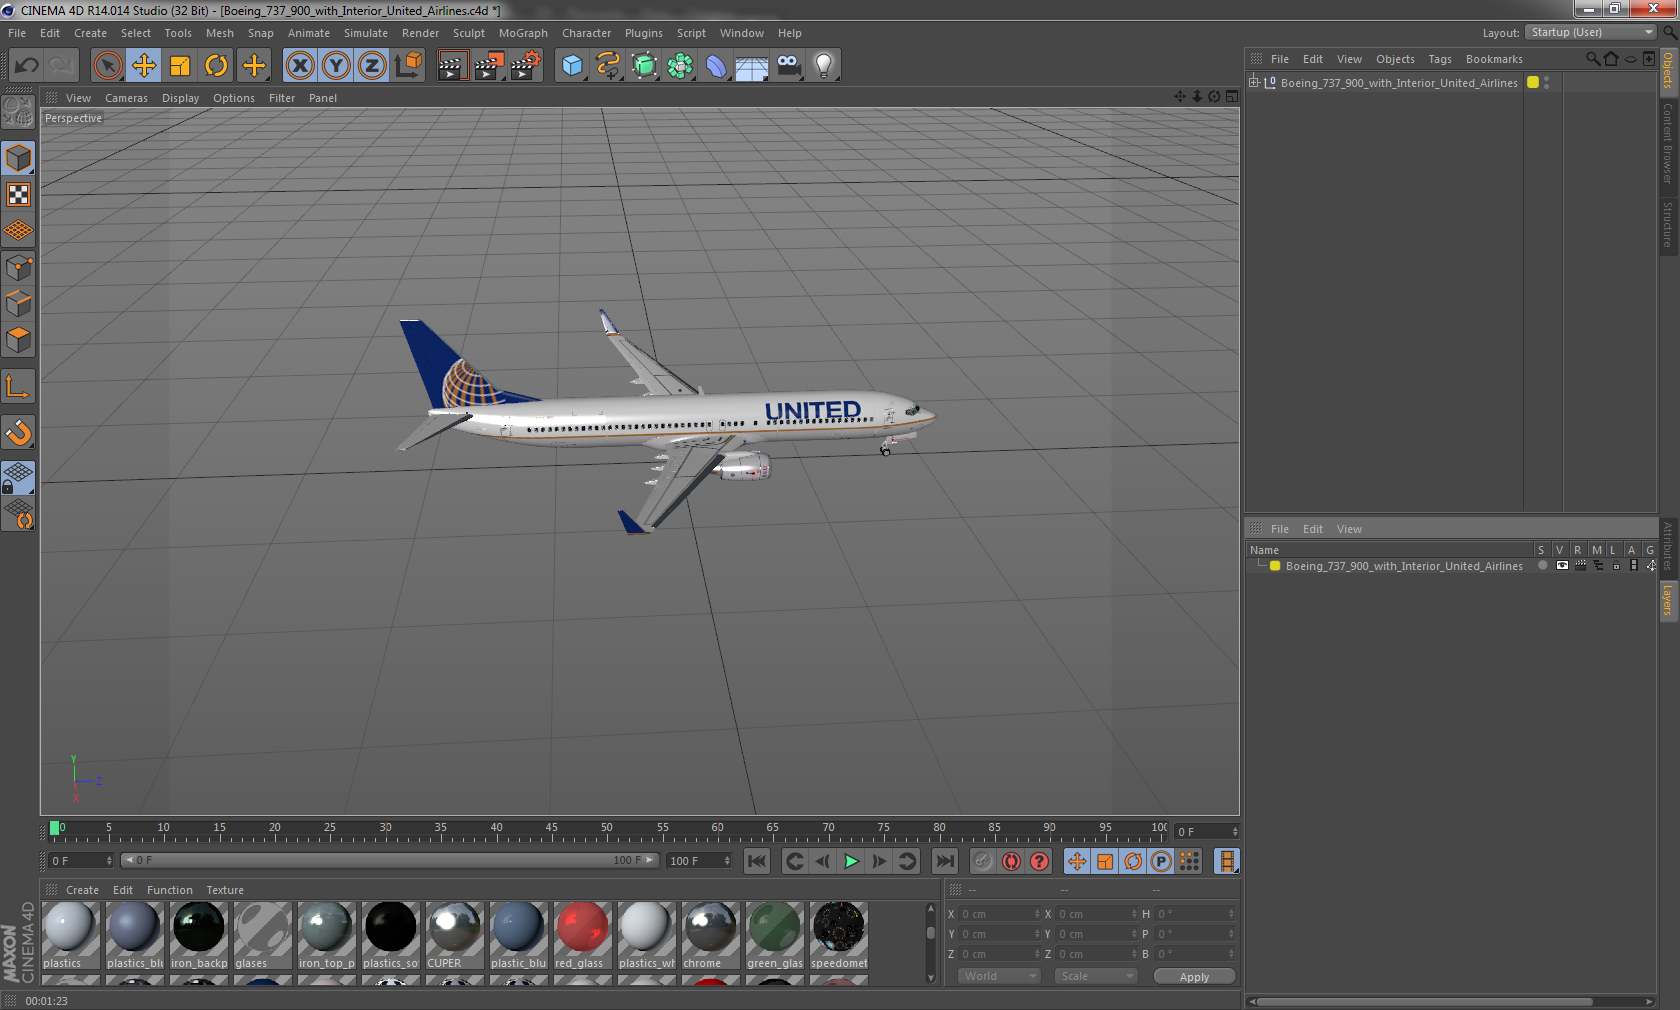
Task: Toggle coordinate system world/object icon
Action: point(408,66)
